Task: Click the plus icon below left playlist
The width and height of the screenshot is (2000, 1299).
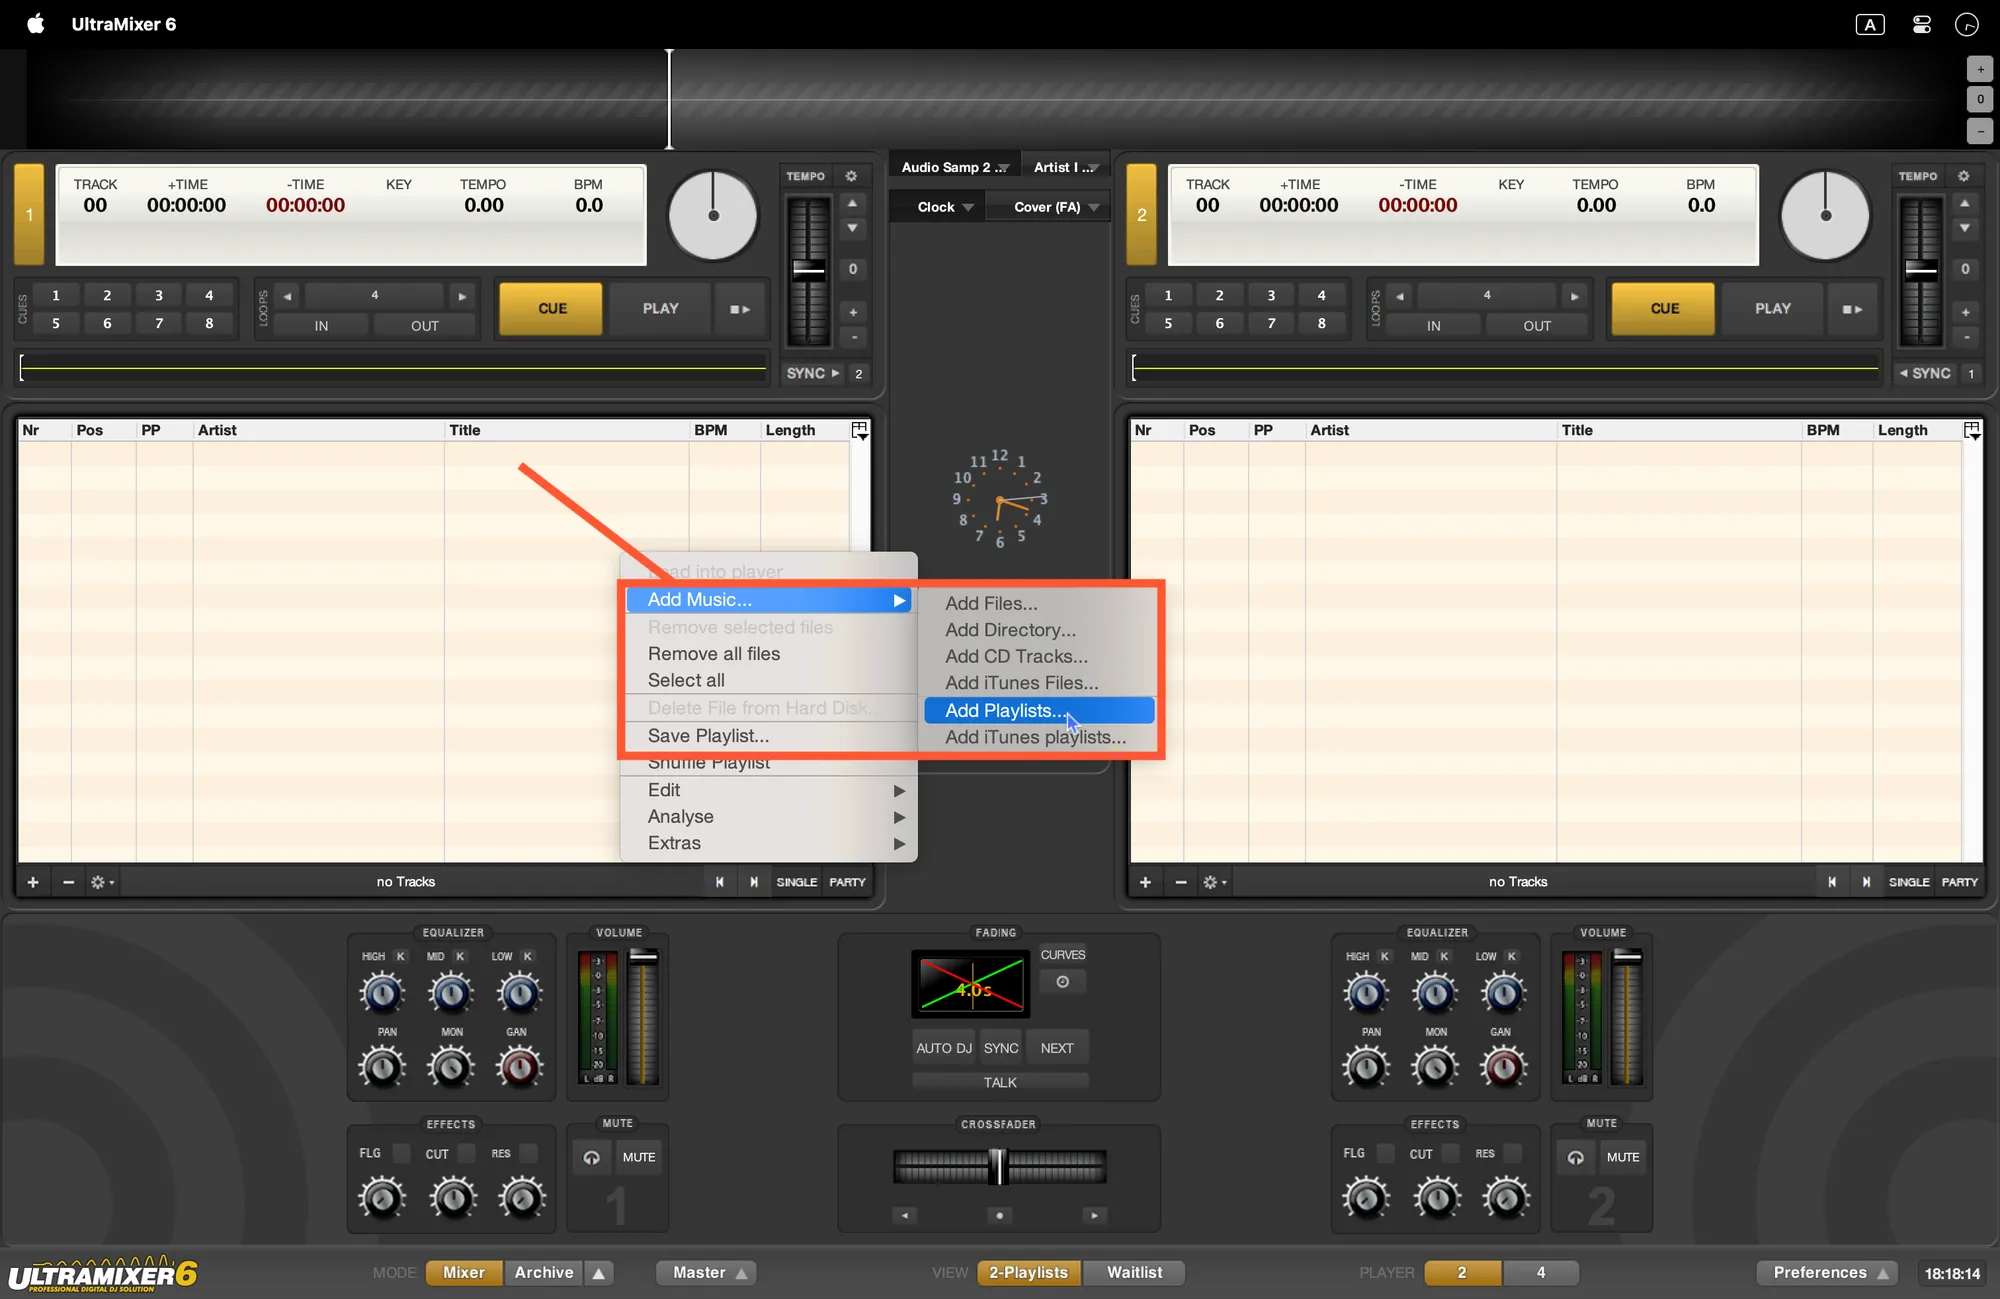Action: tap(33, 882)
